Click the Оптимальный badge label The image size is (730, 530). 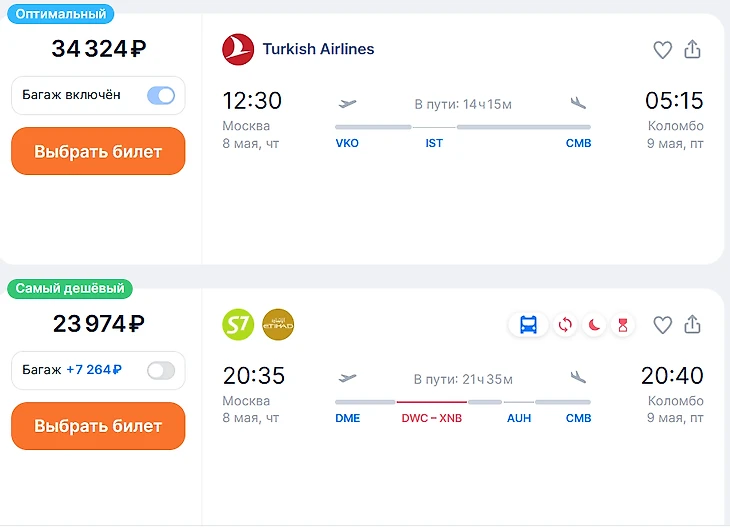pyautogui.click(x=59, y=14)
